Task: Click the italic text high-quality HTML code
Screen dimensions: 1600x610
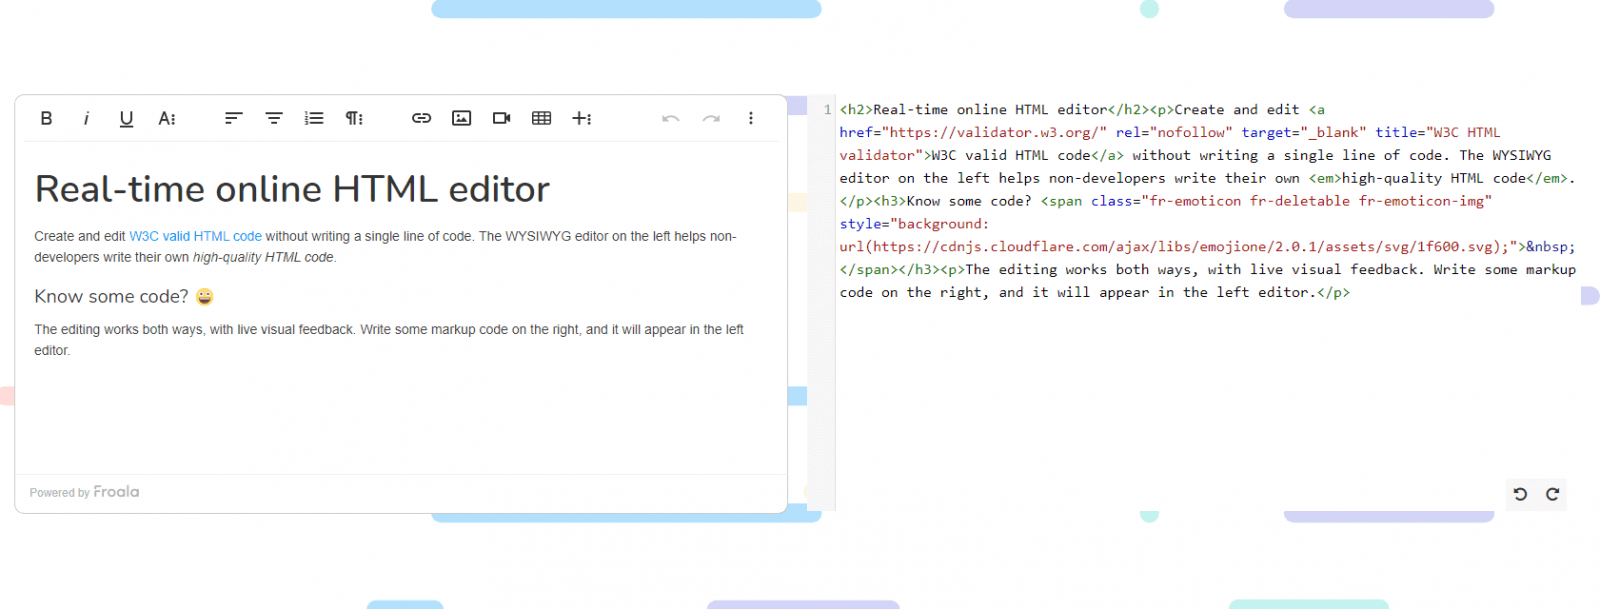Action: click(x=263, y=258)
